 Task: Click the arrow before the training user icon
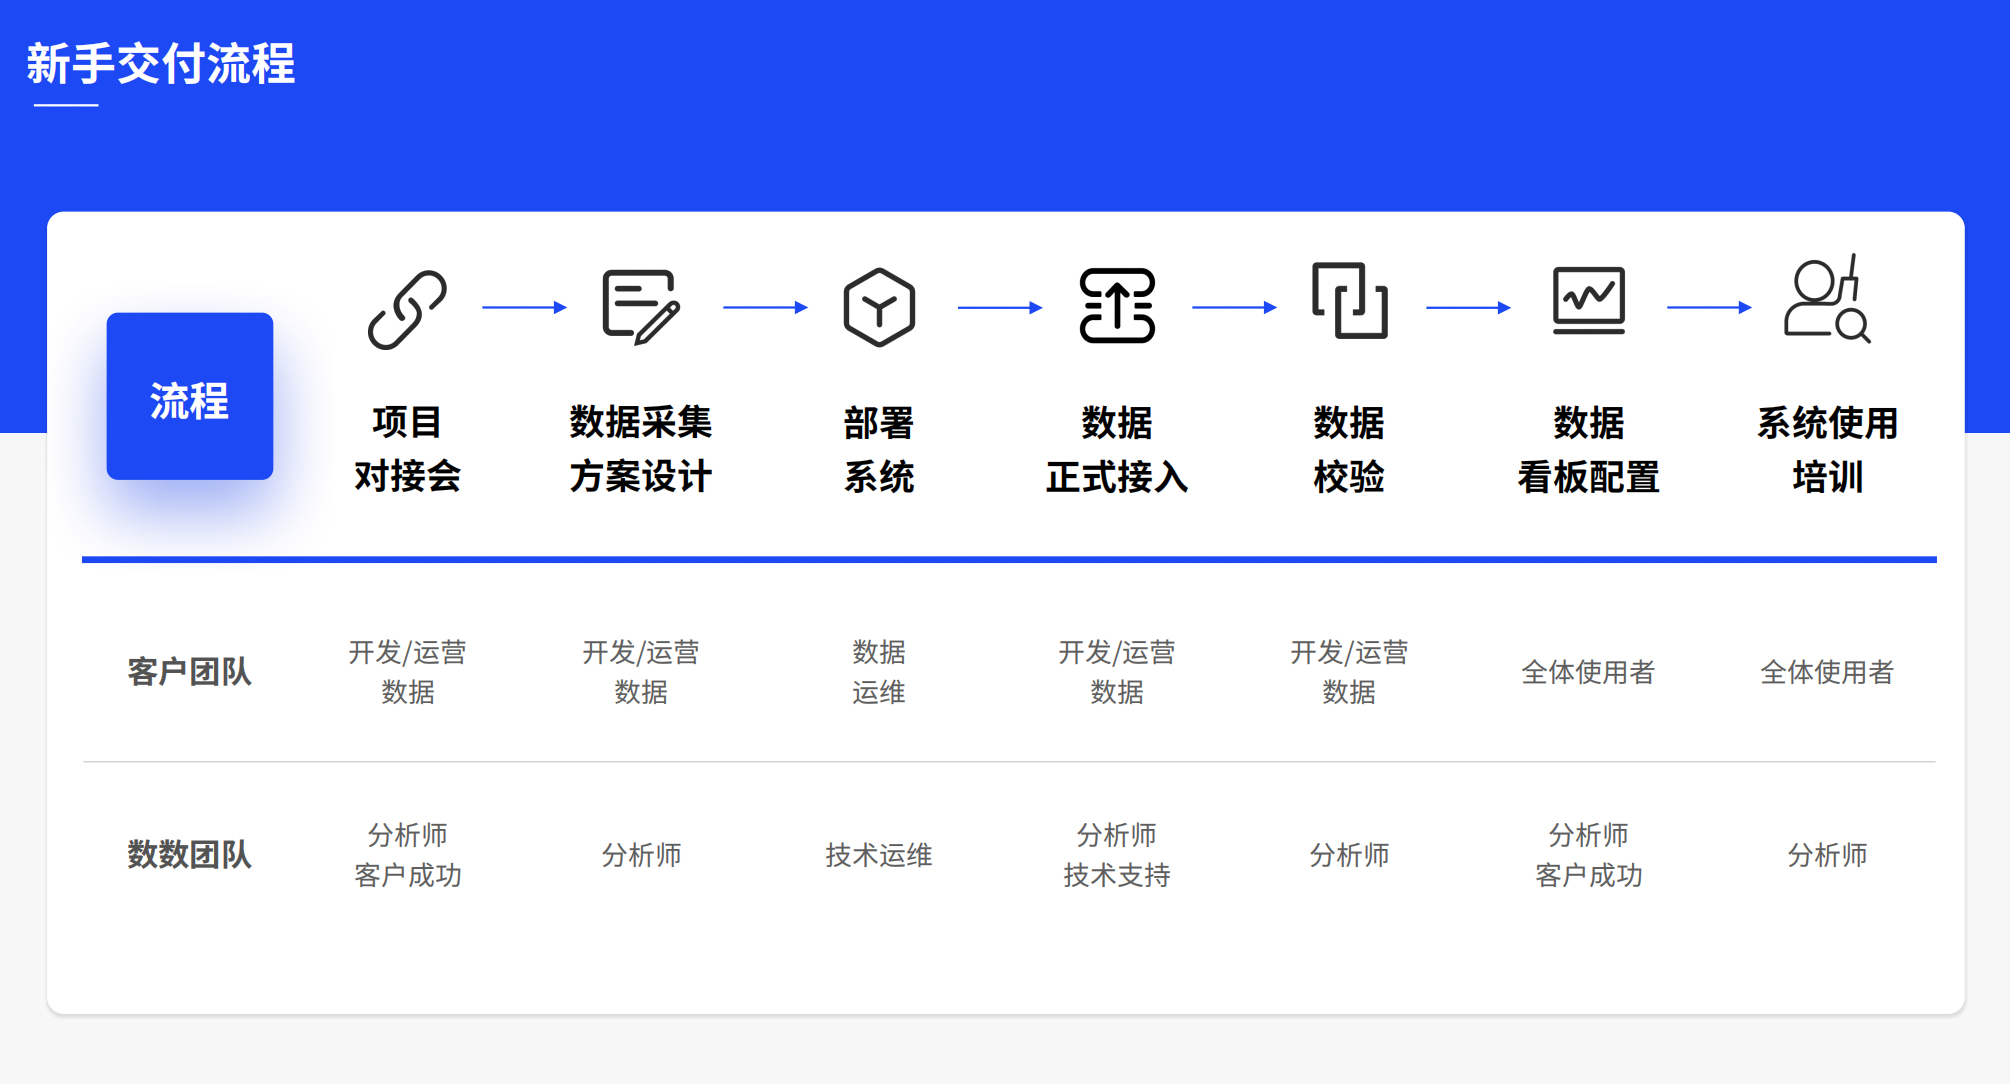point(1709,308)
